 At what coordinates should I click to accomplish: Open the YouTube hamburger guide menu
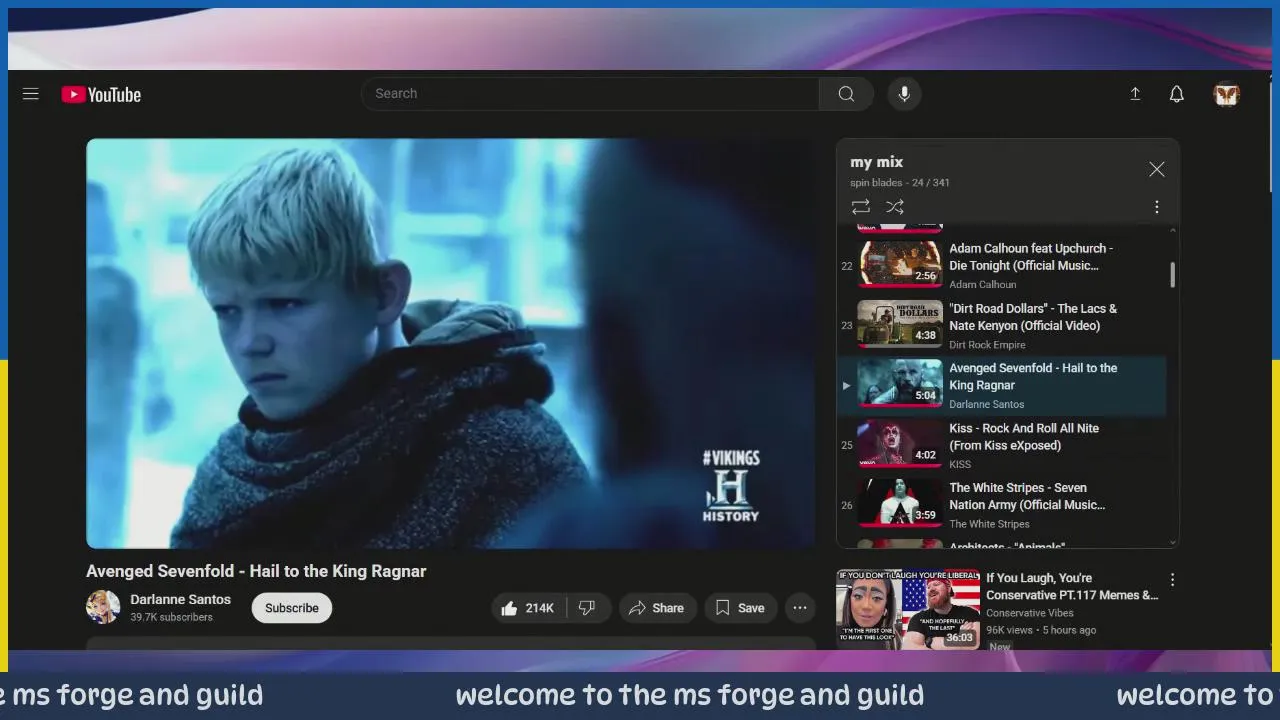pos(31,94)
